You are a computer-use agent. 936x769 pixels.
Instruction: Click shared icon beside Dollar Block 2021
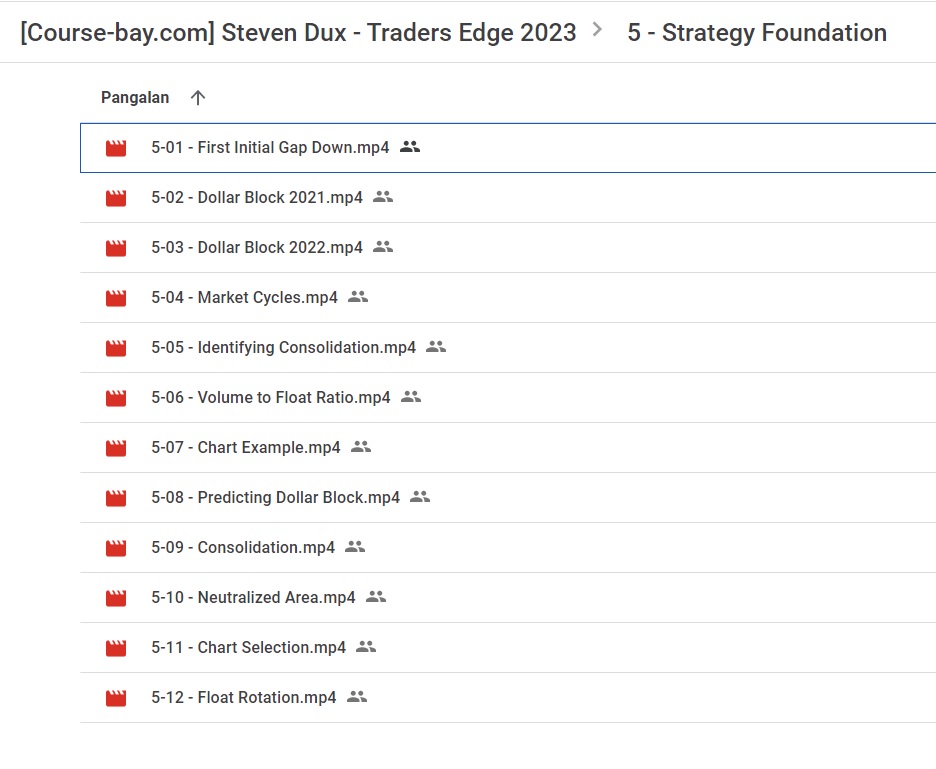click(383, 196)
